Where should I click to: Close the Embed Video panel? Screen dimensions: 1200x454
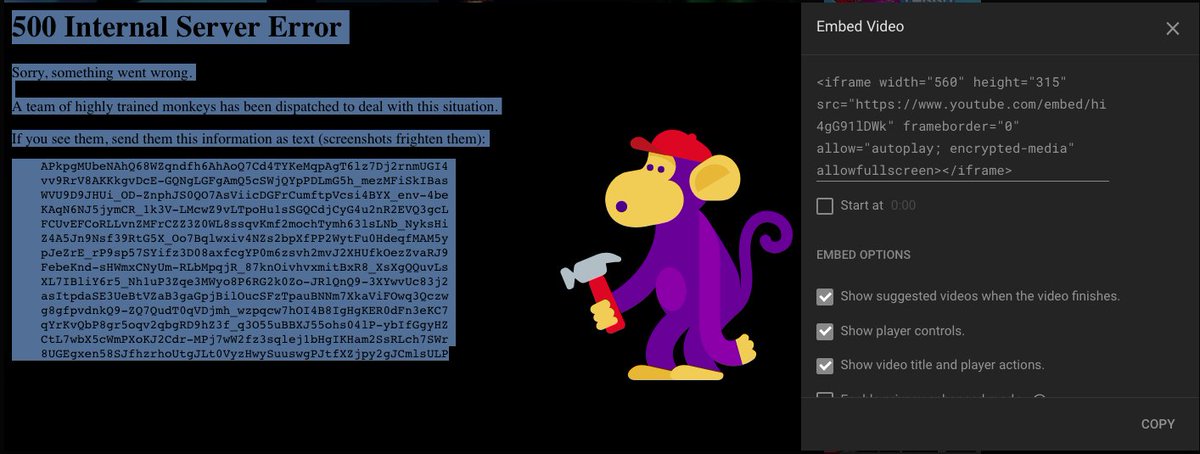point(1173,29)
